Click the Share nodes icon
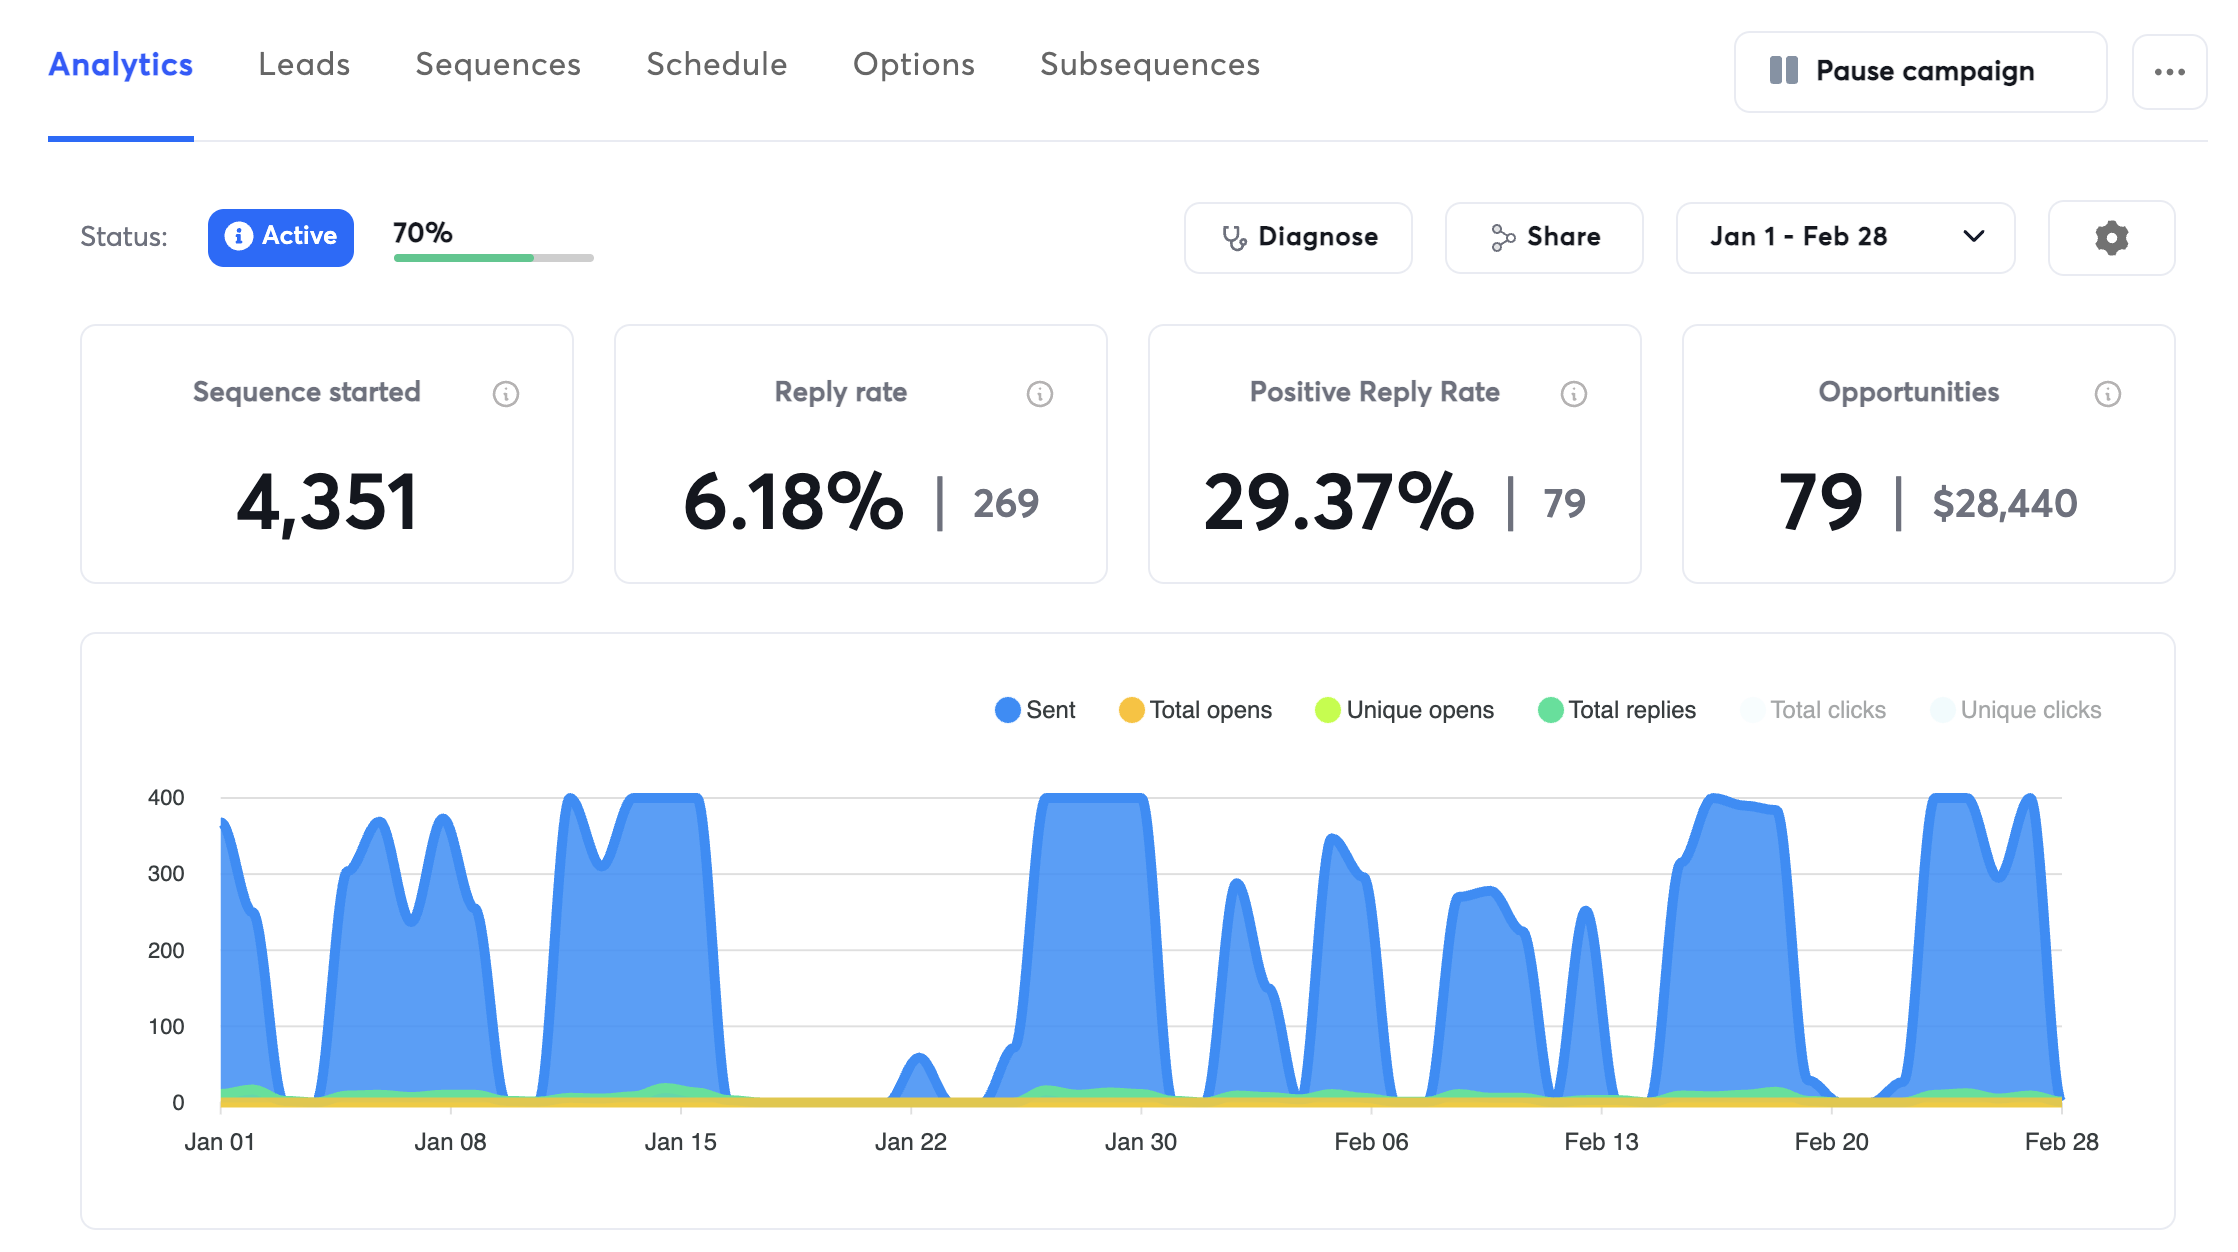 [1503, 238]
